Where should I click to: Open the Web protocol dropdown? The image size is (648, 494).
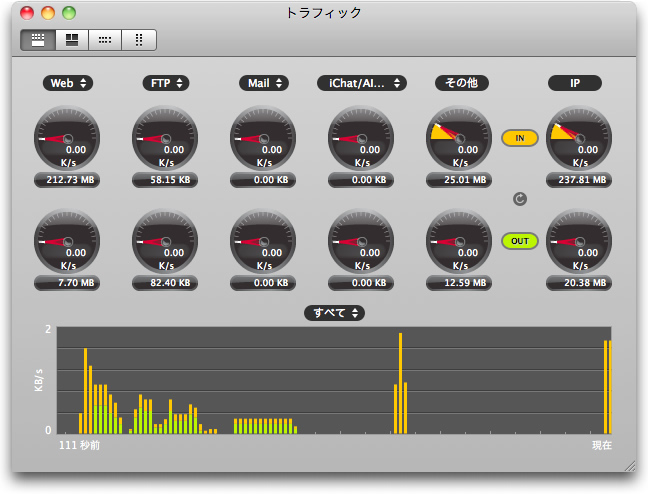point(68,83)
